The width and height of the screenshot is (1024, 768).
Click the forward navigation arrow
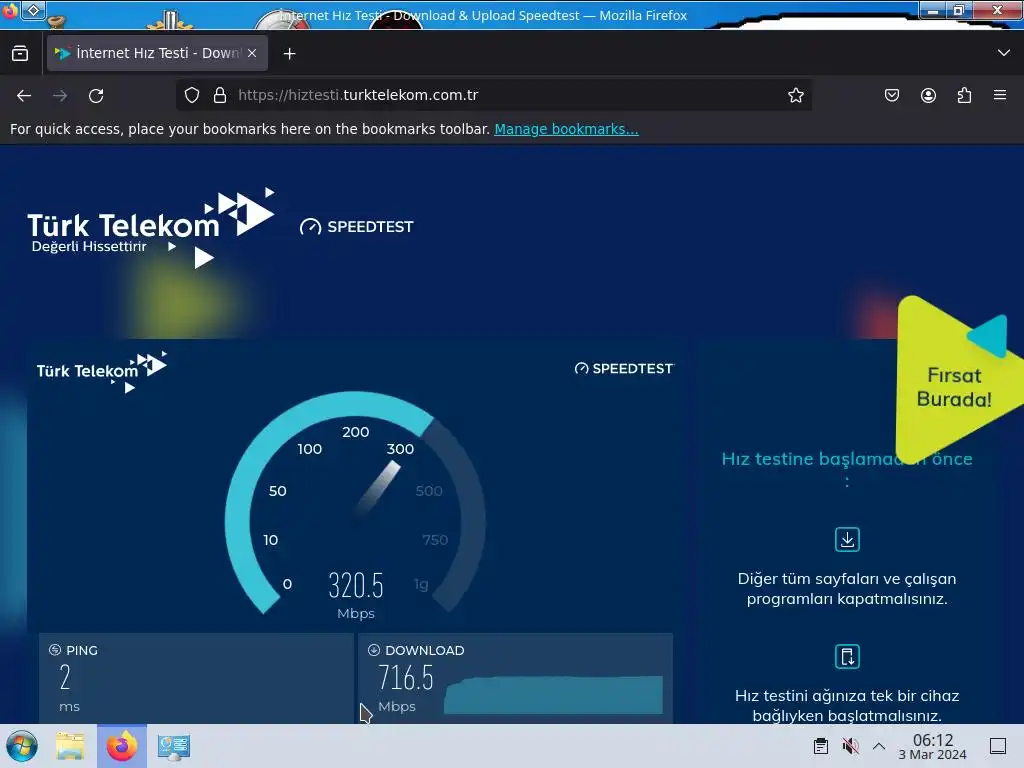(x=60, y=95)
